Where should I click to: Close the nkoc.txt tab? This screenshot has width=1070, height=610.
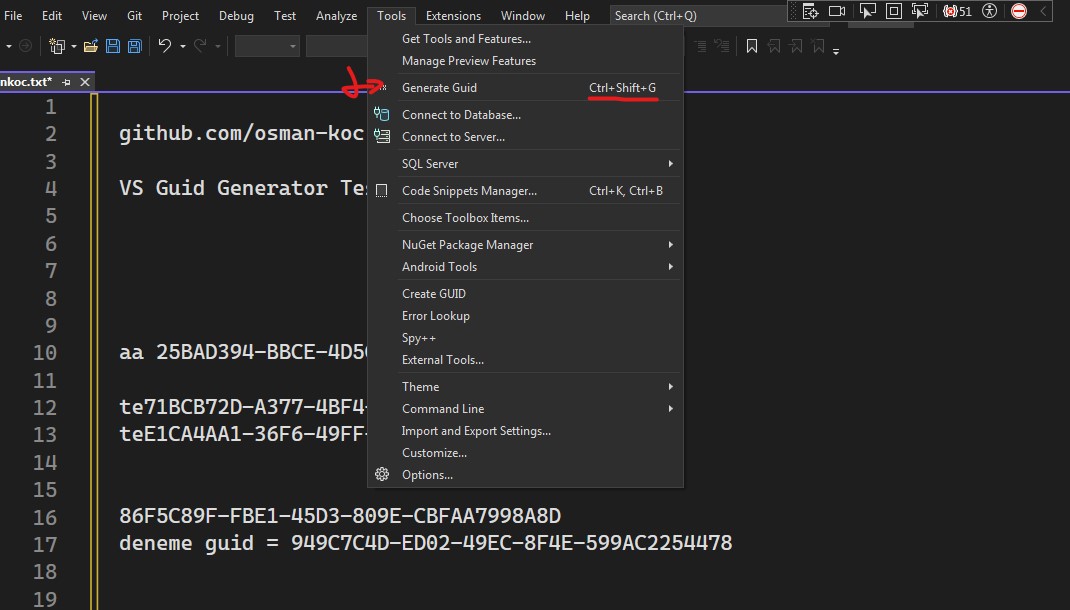(85, 82)
